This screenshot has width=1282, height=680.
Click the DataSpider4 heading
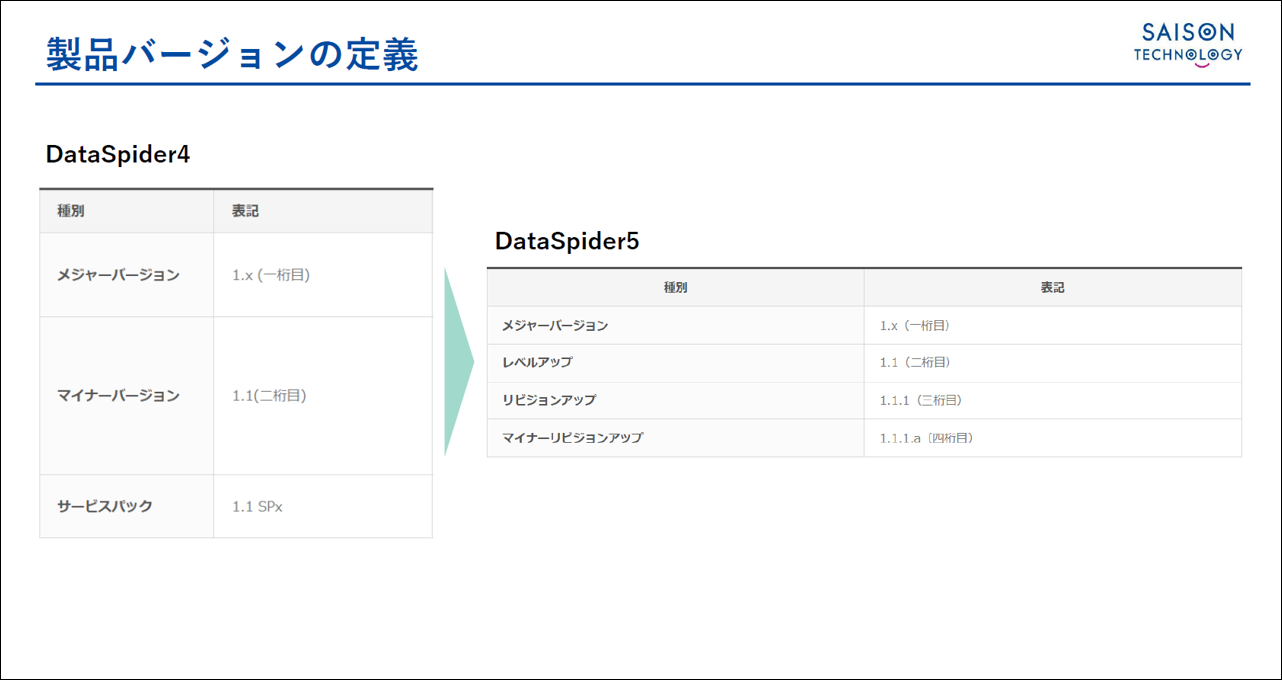pyautogui.click(x=118, y=155)
